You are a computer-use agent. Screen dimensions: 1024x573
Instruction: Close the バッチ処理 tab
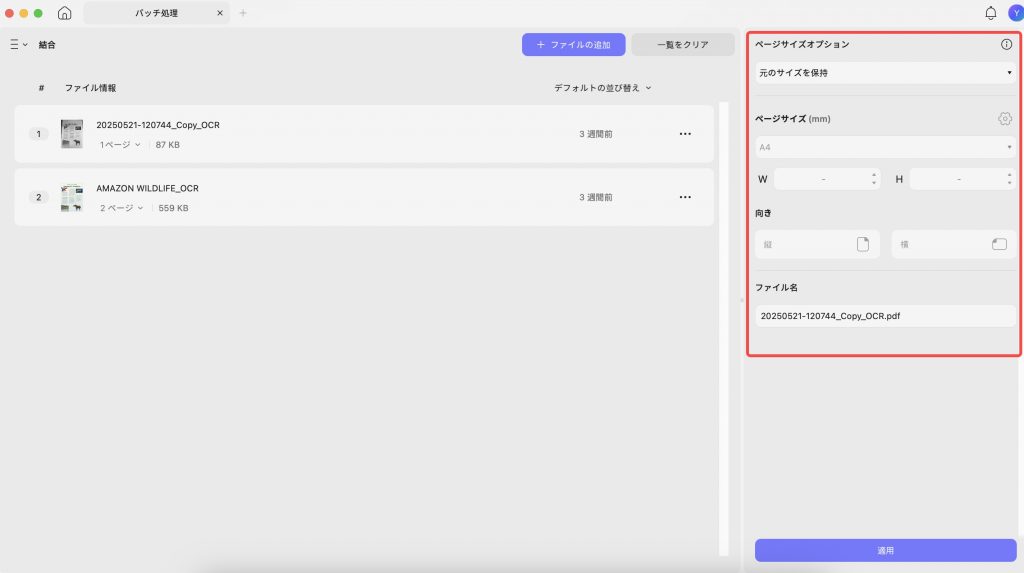[219, 13]
